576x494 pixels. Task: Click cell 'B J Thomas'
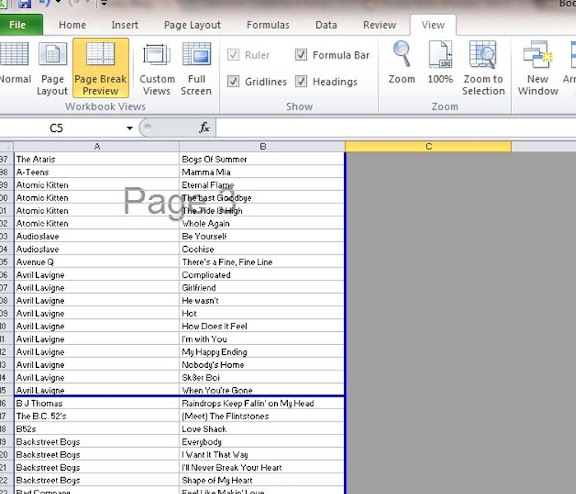tap(97, 403)
